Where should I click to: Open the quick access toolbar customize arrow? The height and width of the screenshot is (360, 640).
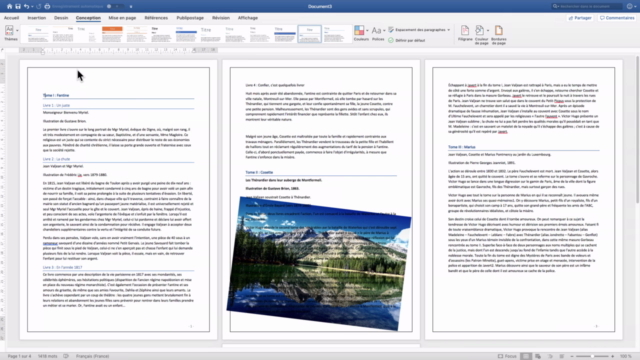pyautogui.click(x=131, y=7)
